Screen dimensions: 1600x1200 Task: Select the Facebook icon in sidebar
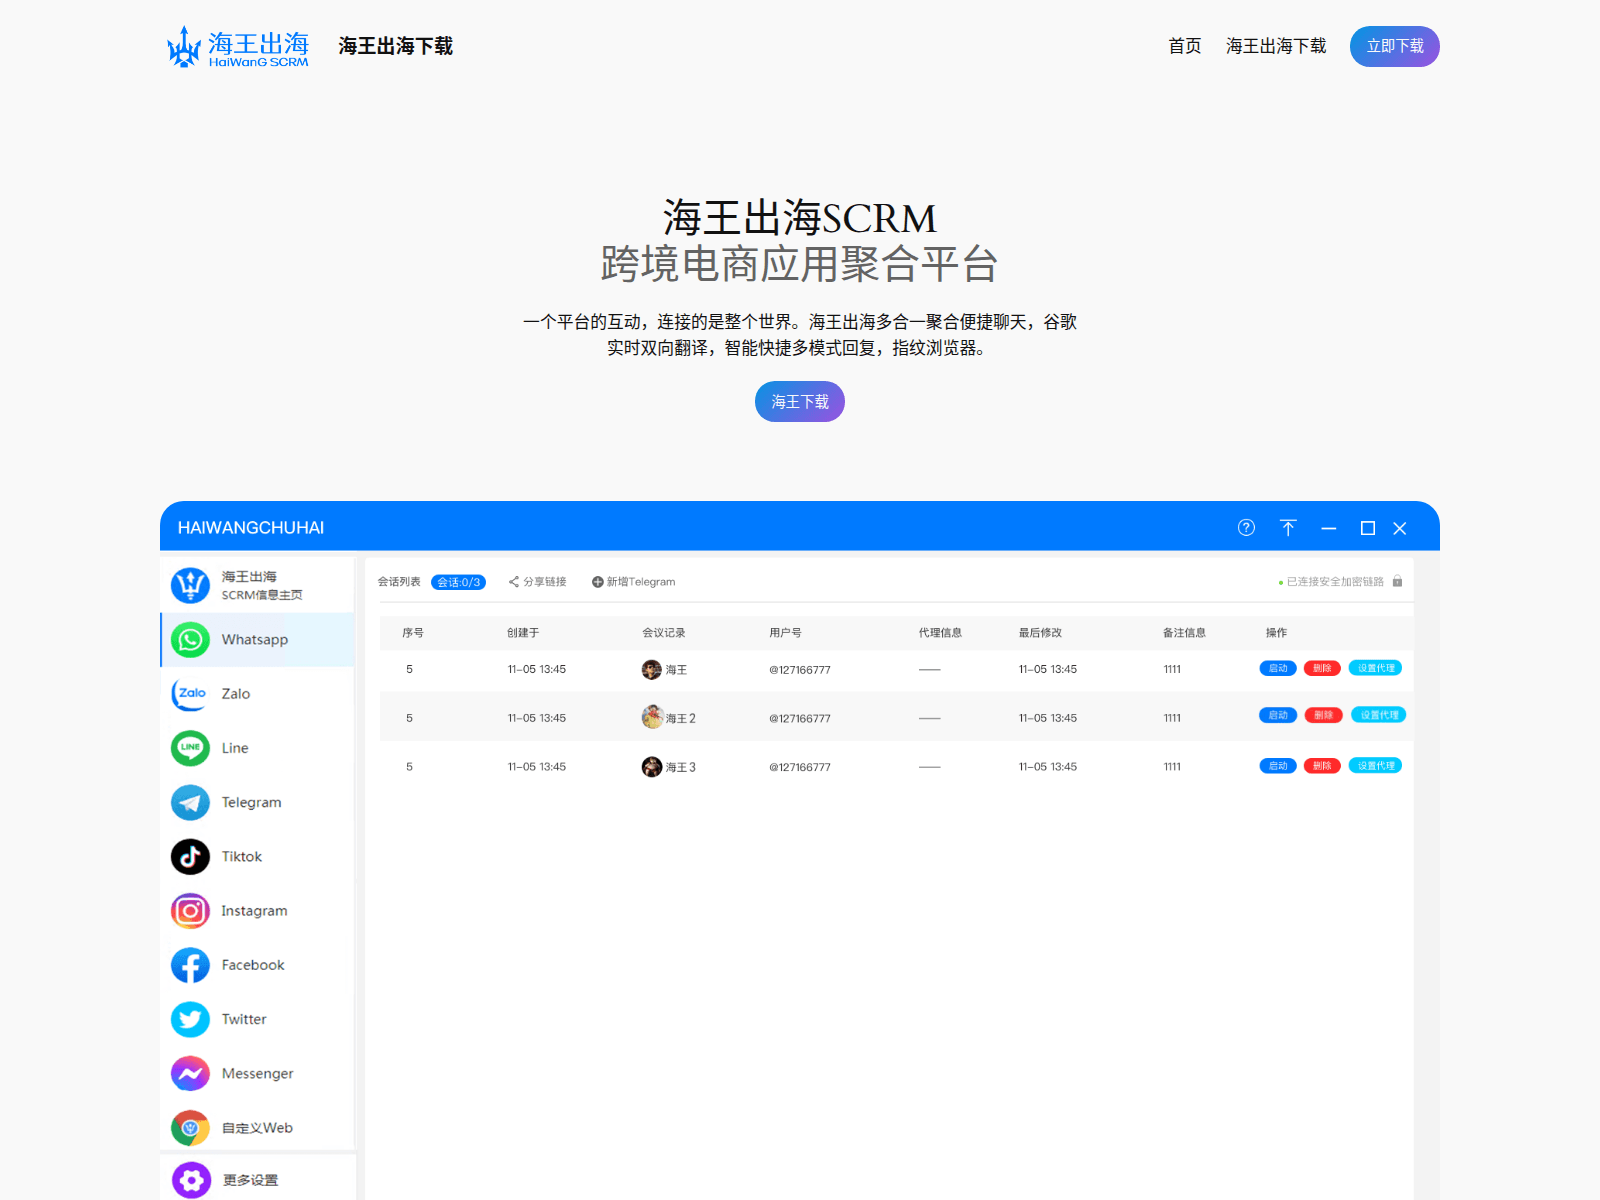coord(190,965)
